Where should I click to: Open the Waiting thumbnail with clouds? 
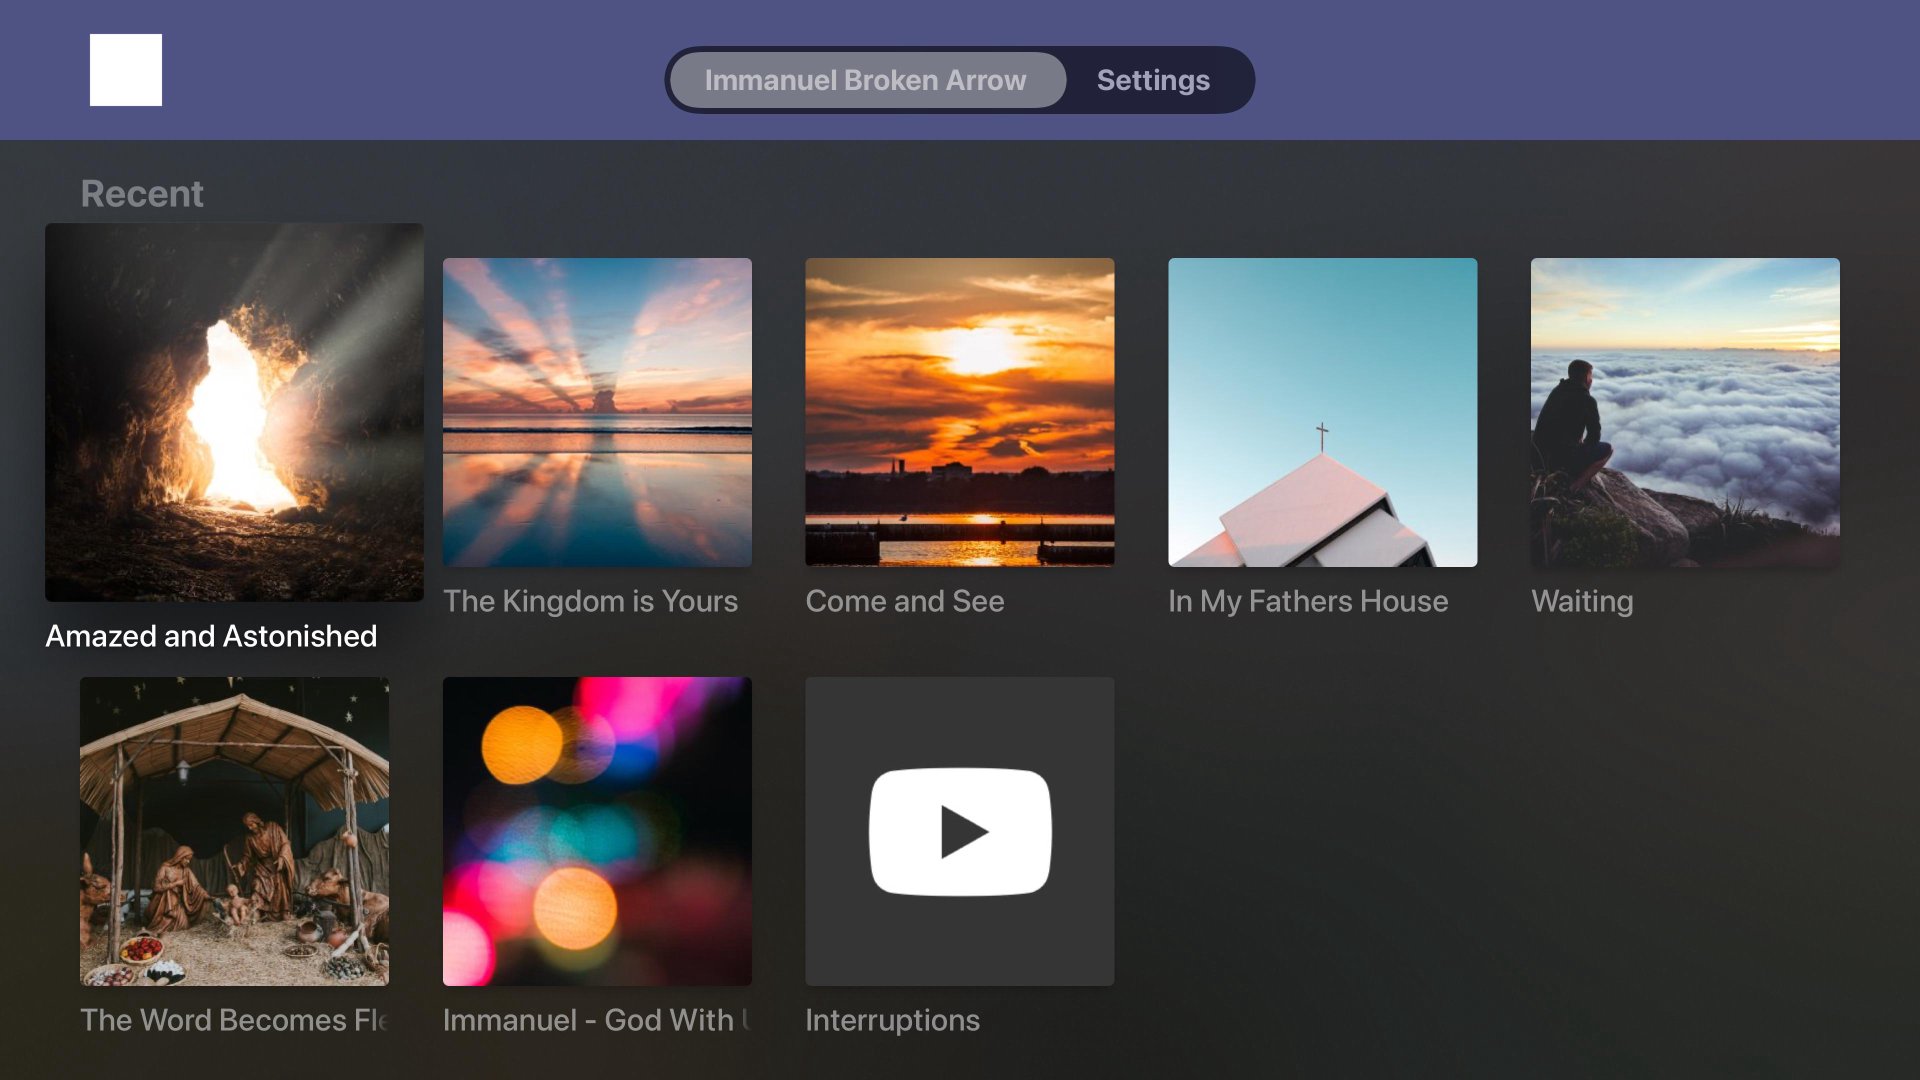1685,412
